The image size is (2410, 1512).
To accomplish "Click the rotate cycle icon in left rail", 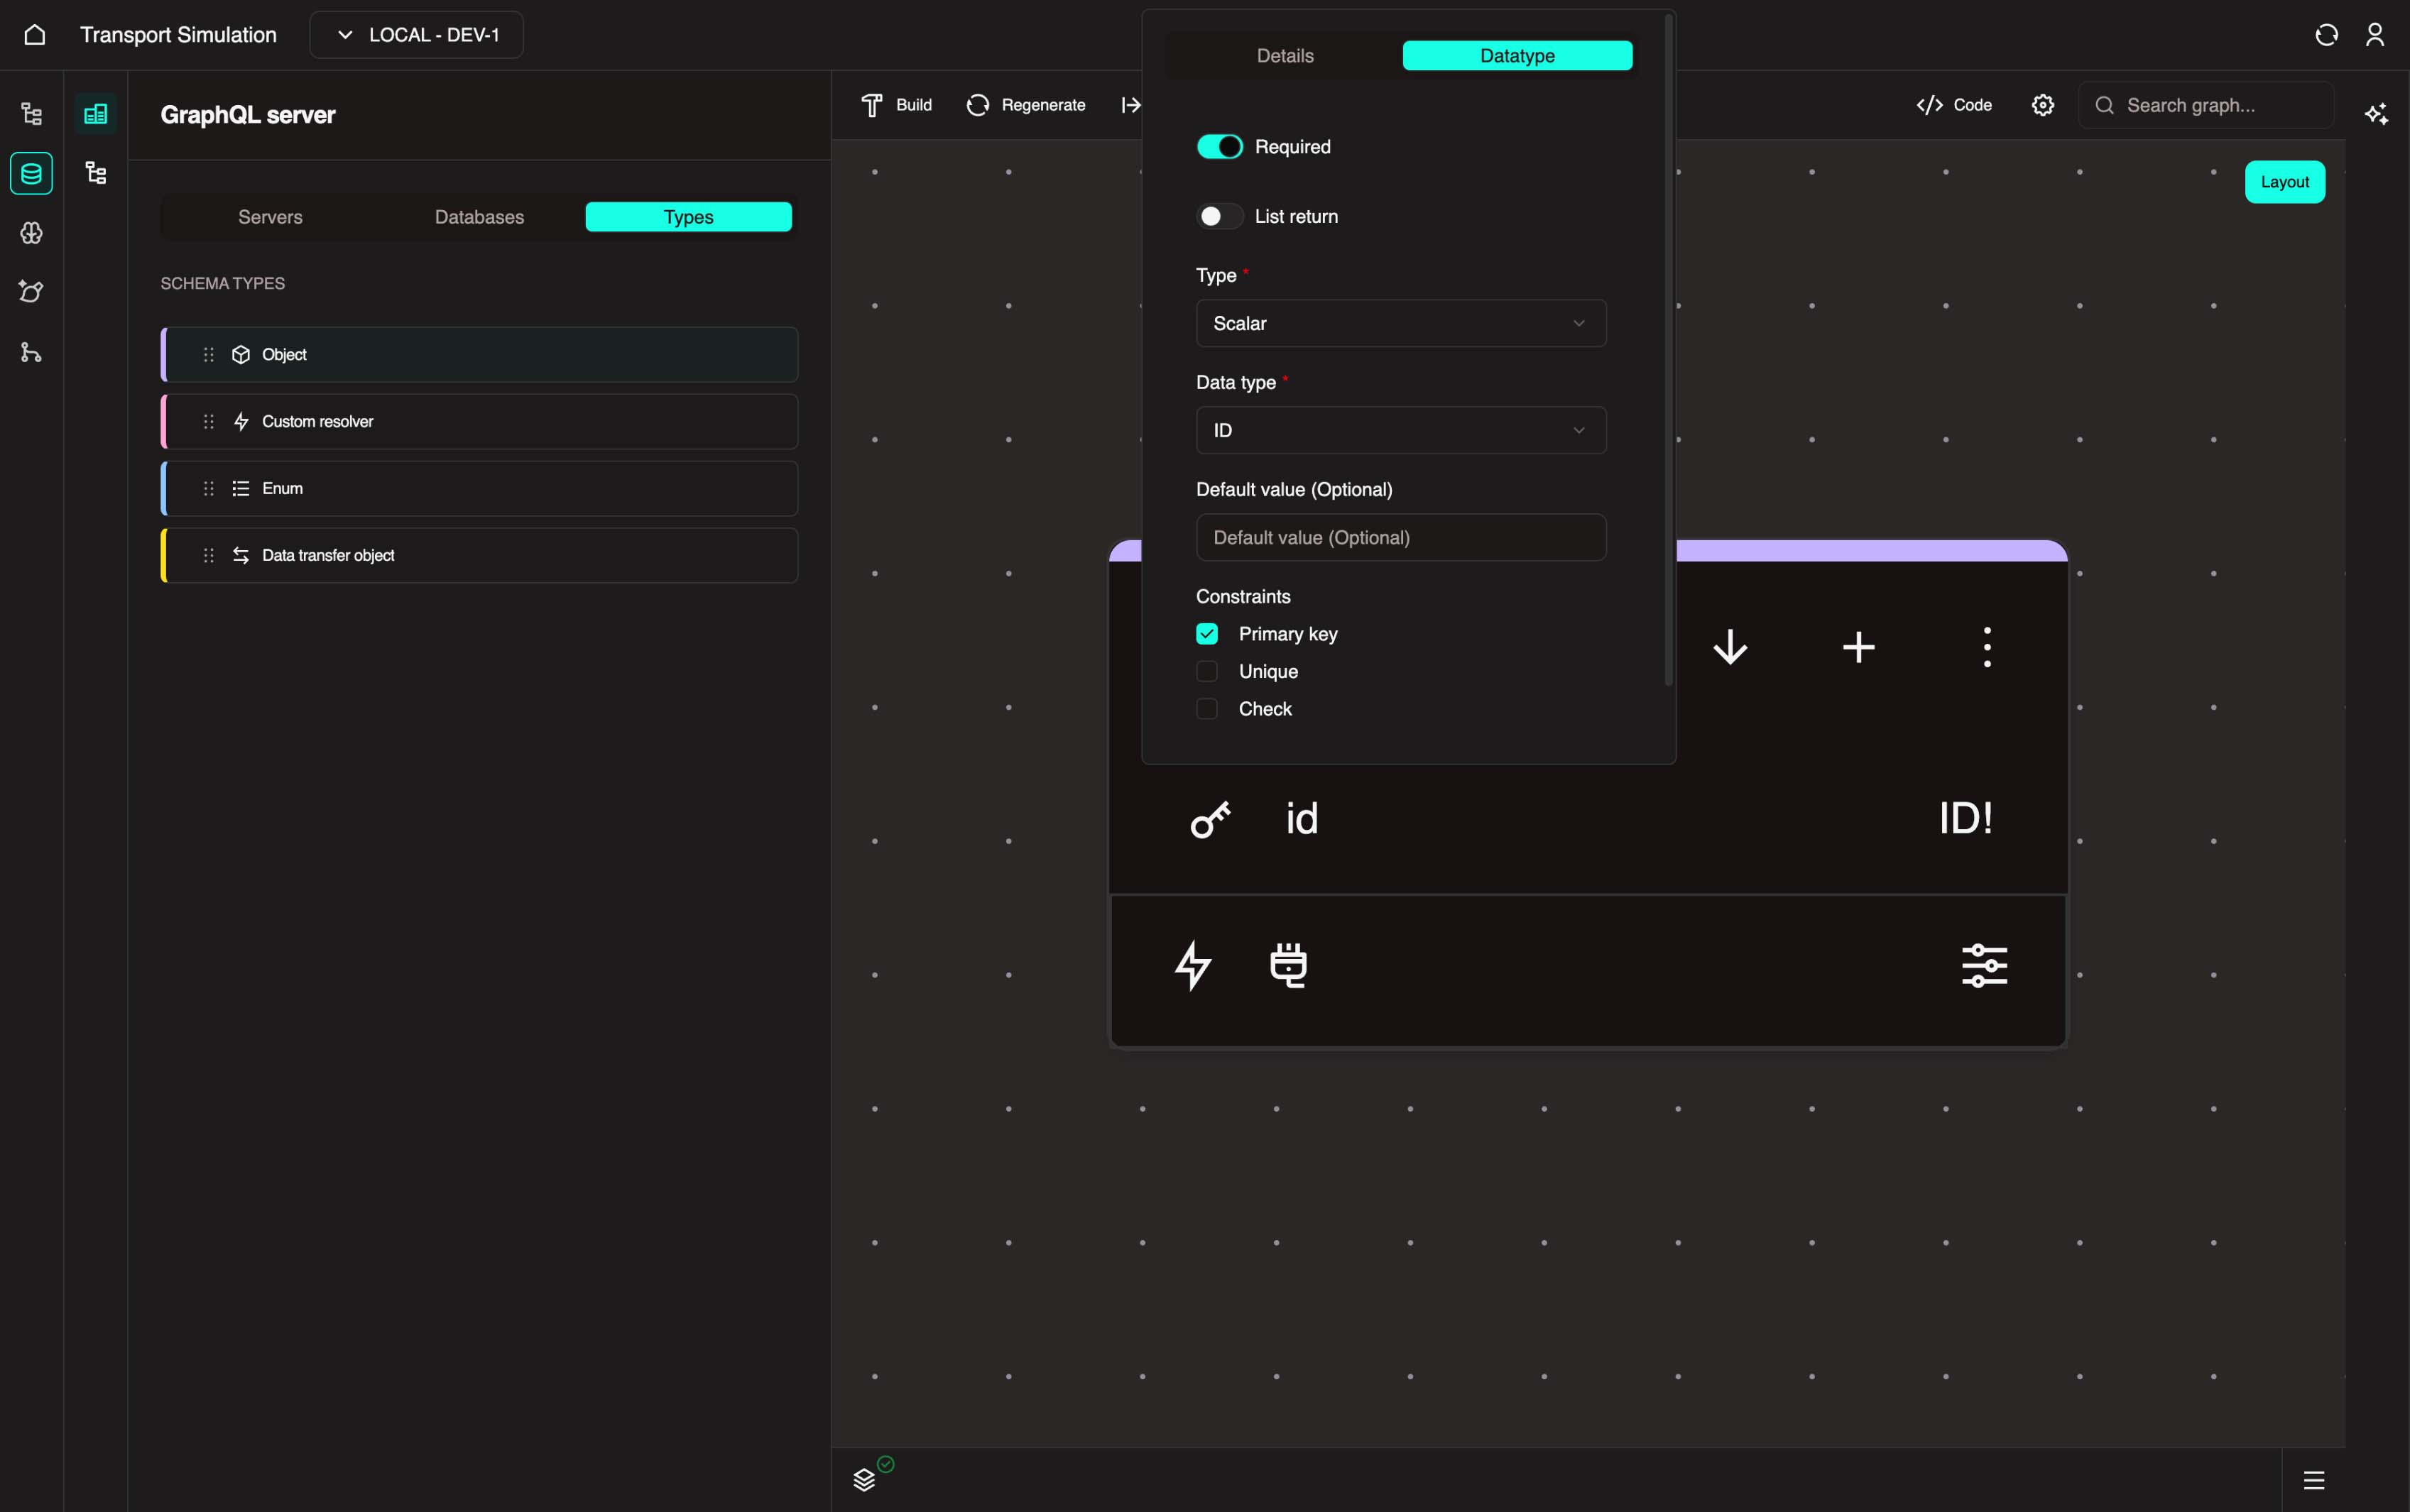I will [x=31, y=292].
